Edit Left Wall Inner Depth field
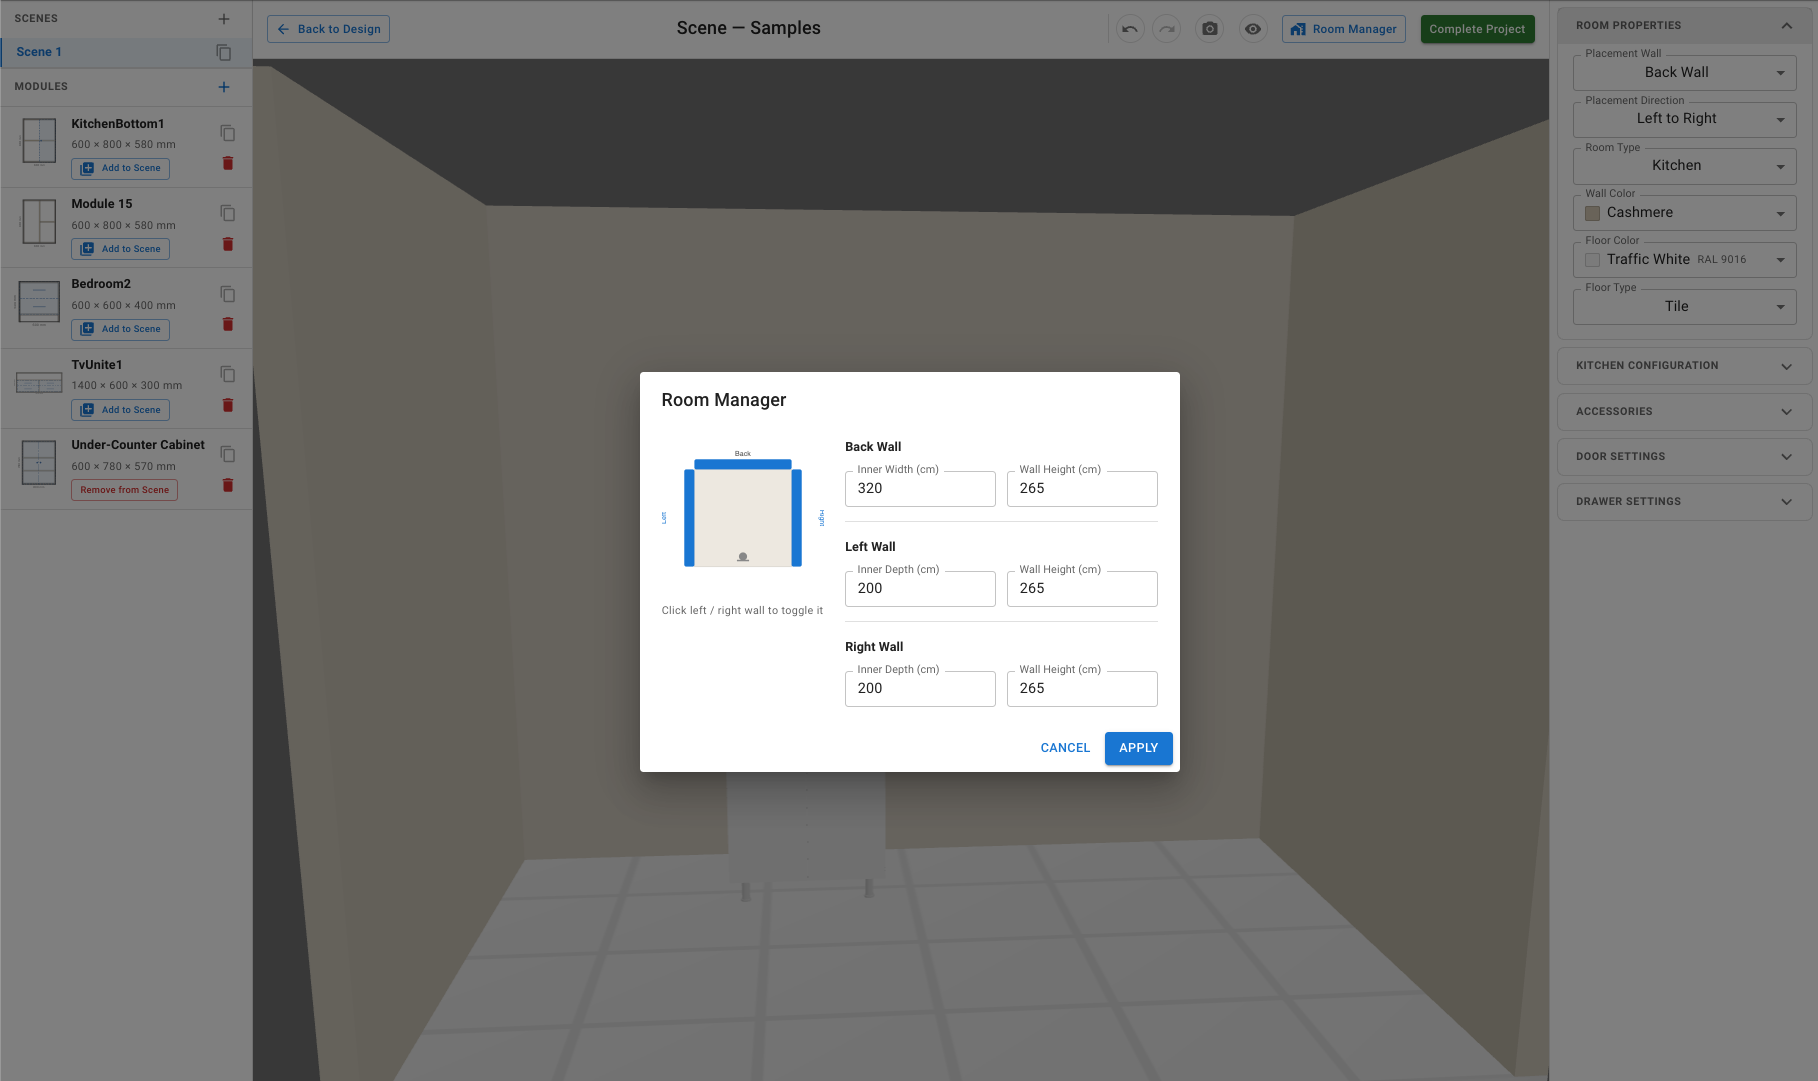1818x1081 pixels. pos(920,589)
